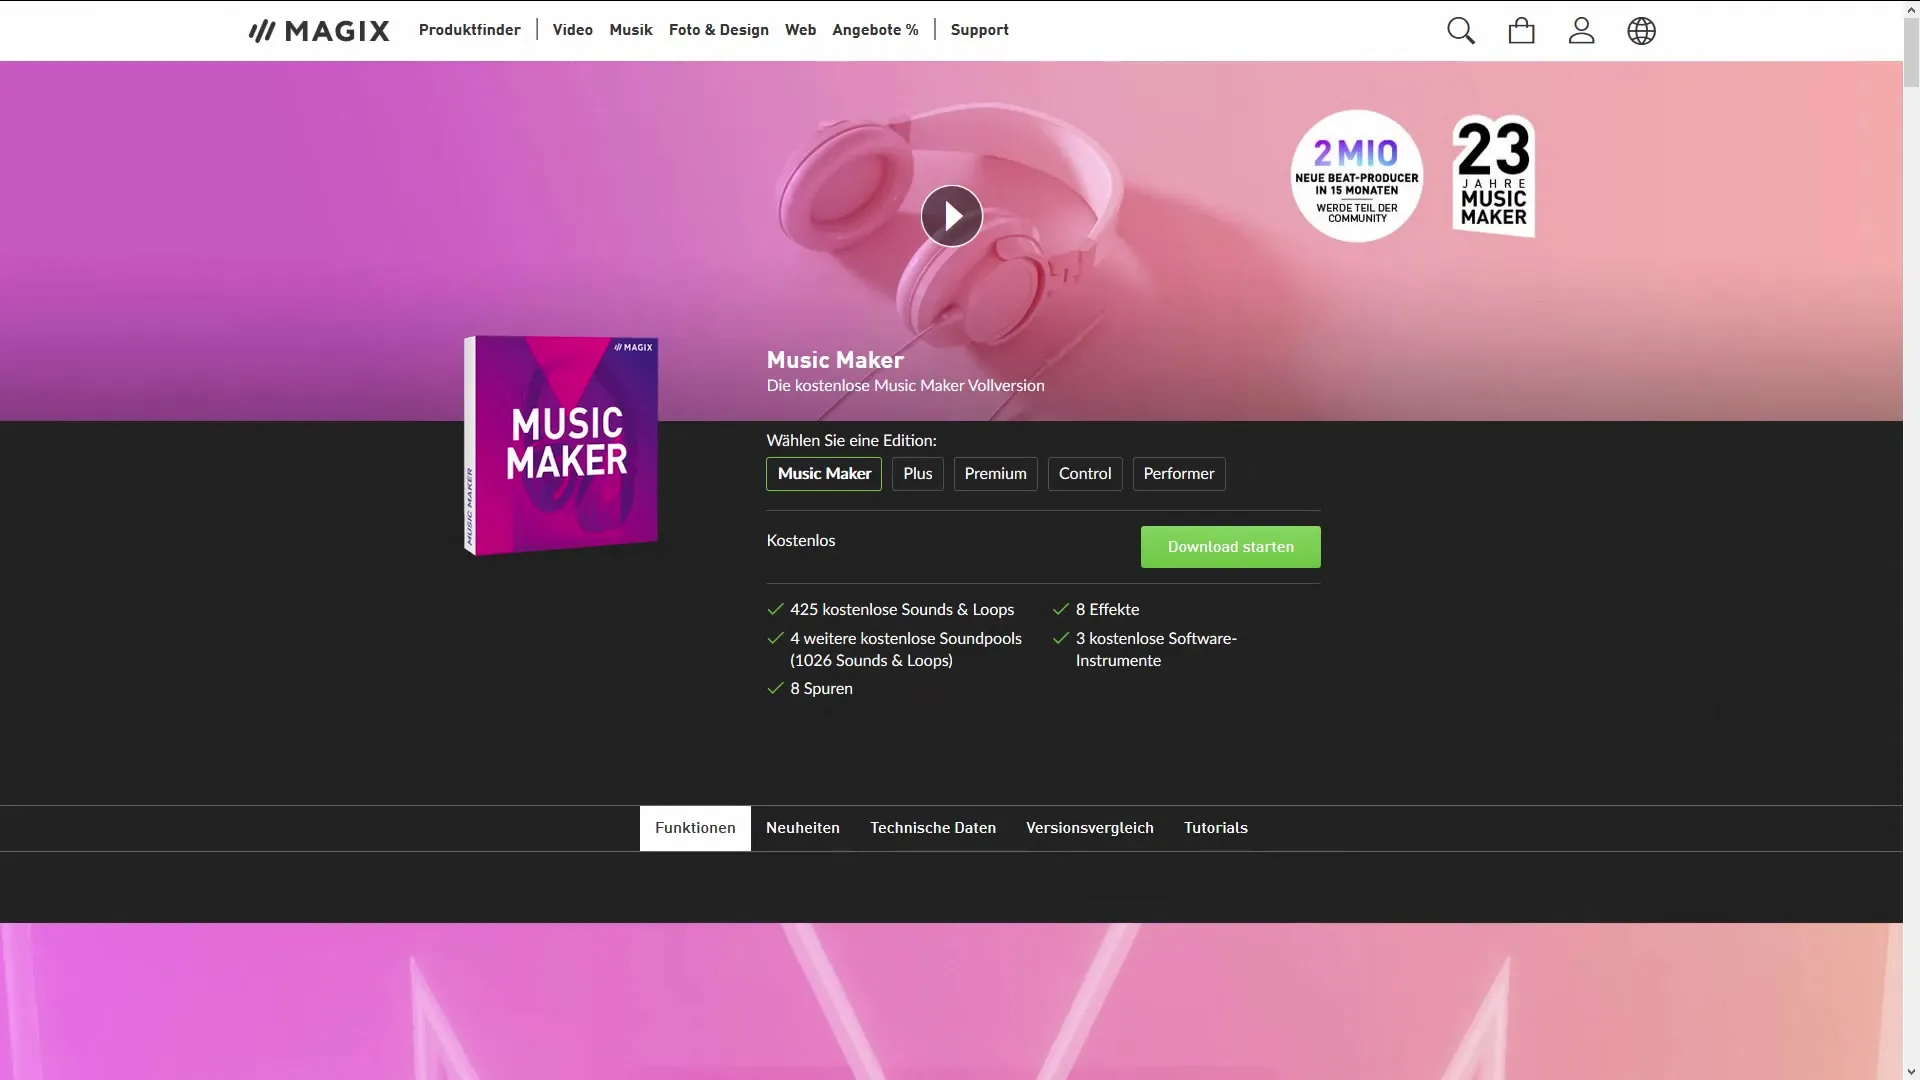
Task: Click the 23 Jahre Music Maker badge
Action: tap(1494, 176)
